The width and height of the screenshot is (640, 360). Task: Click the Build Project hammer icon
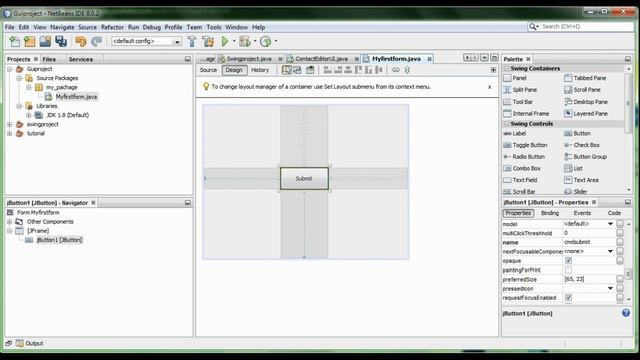[192, 41]
